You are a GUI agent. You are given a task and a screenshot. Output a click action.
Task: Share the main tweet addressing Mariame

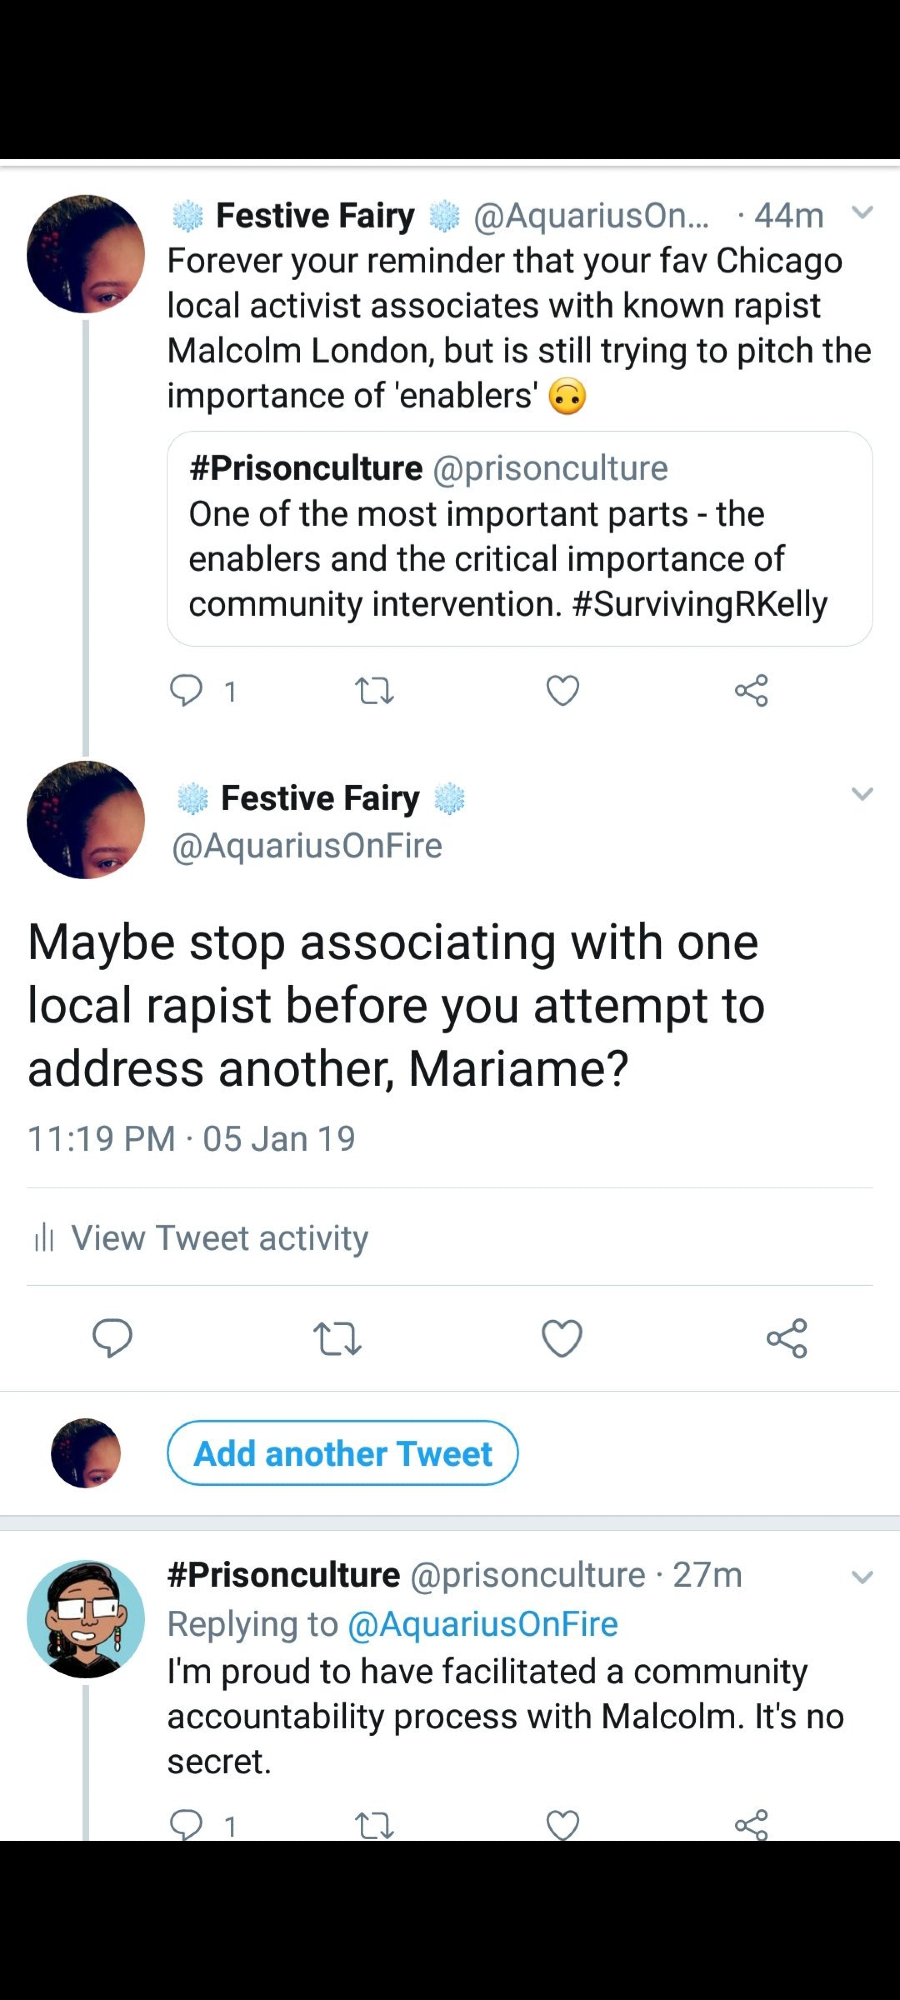[787, 1338]
